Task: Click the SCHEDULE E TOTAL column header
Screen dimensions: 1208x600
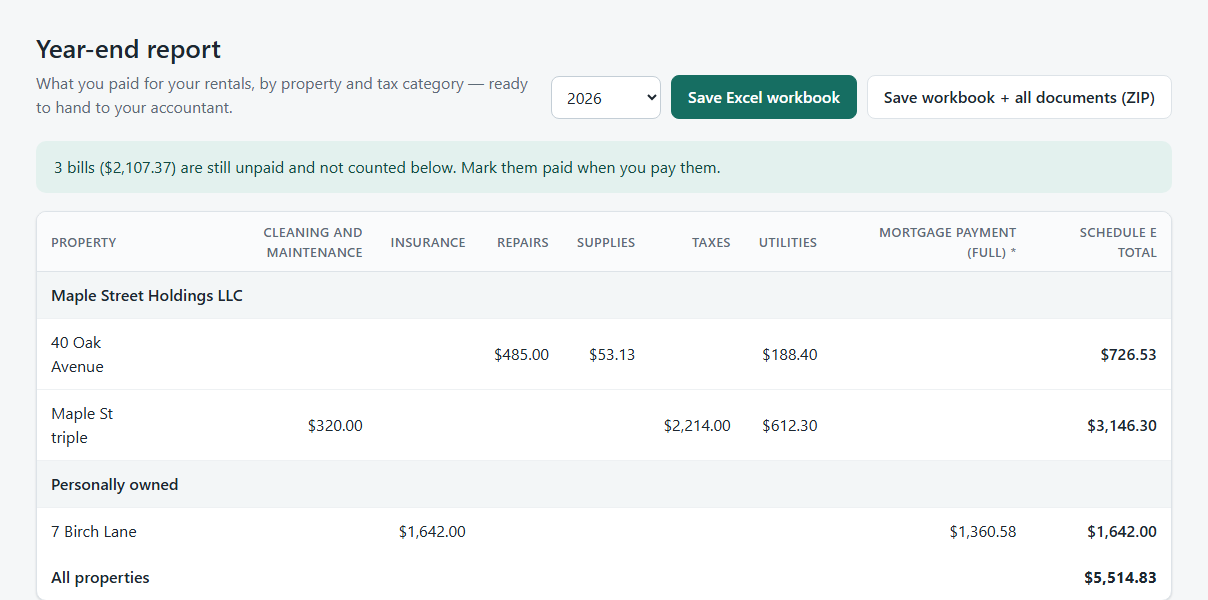Action: (1118, 242)
